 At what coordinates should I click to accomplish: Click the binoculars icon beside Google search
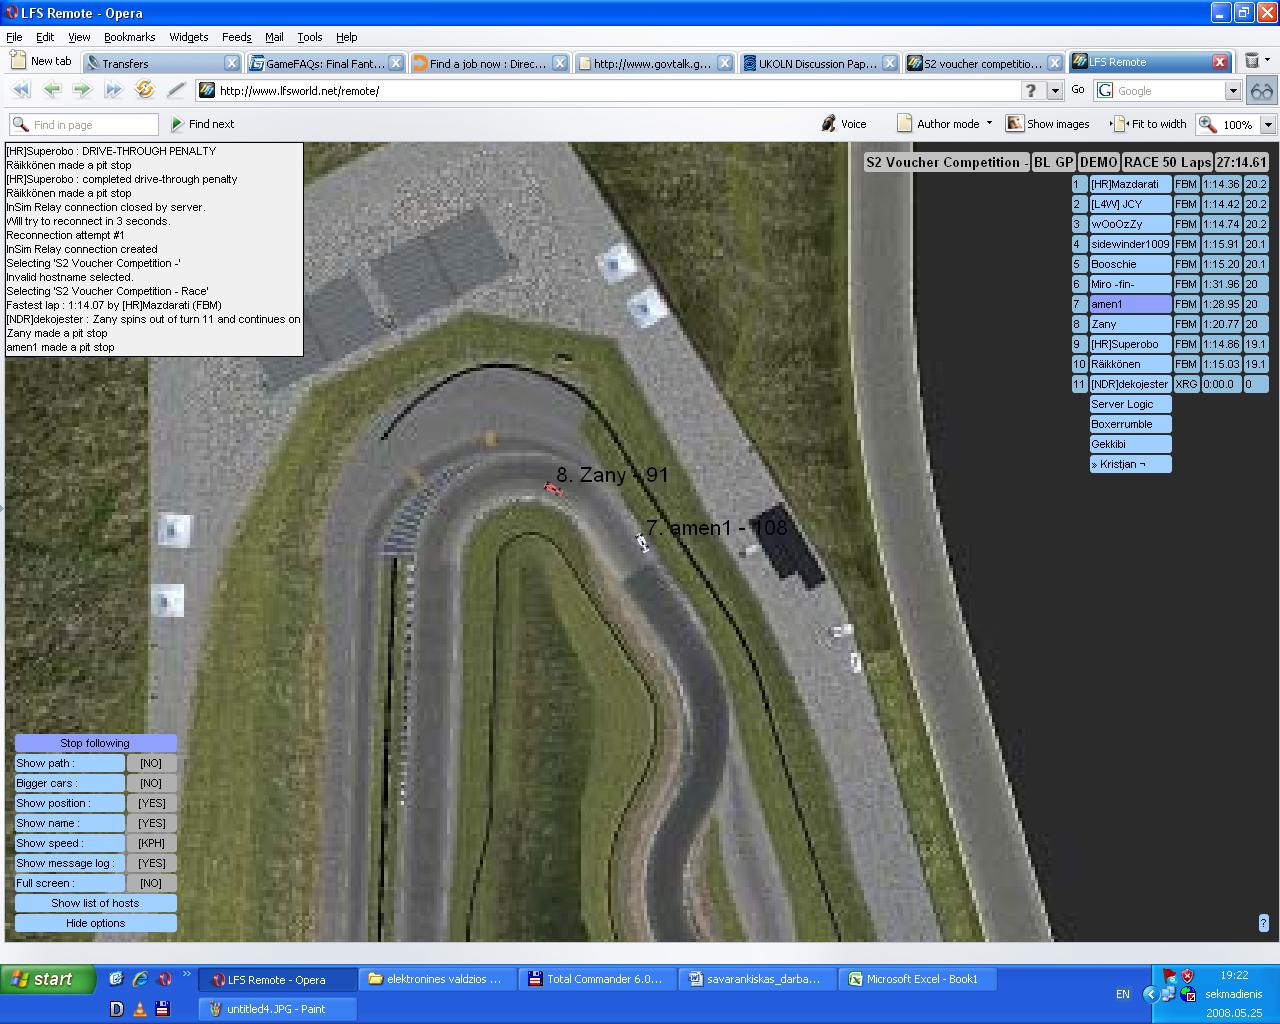tap(1261, 90)
